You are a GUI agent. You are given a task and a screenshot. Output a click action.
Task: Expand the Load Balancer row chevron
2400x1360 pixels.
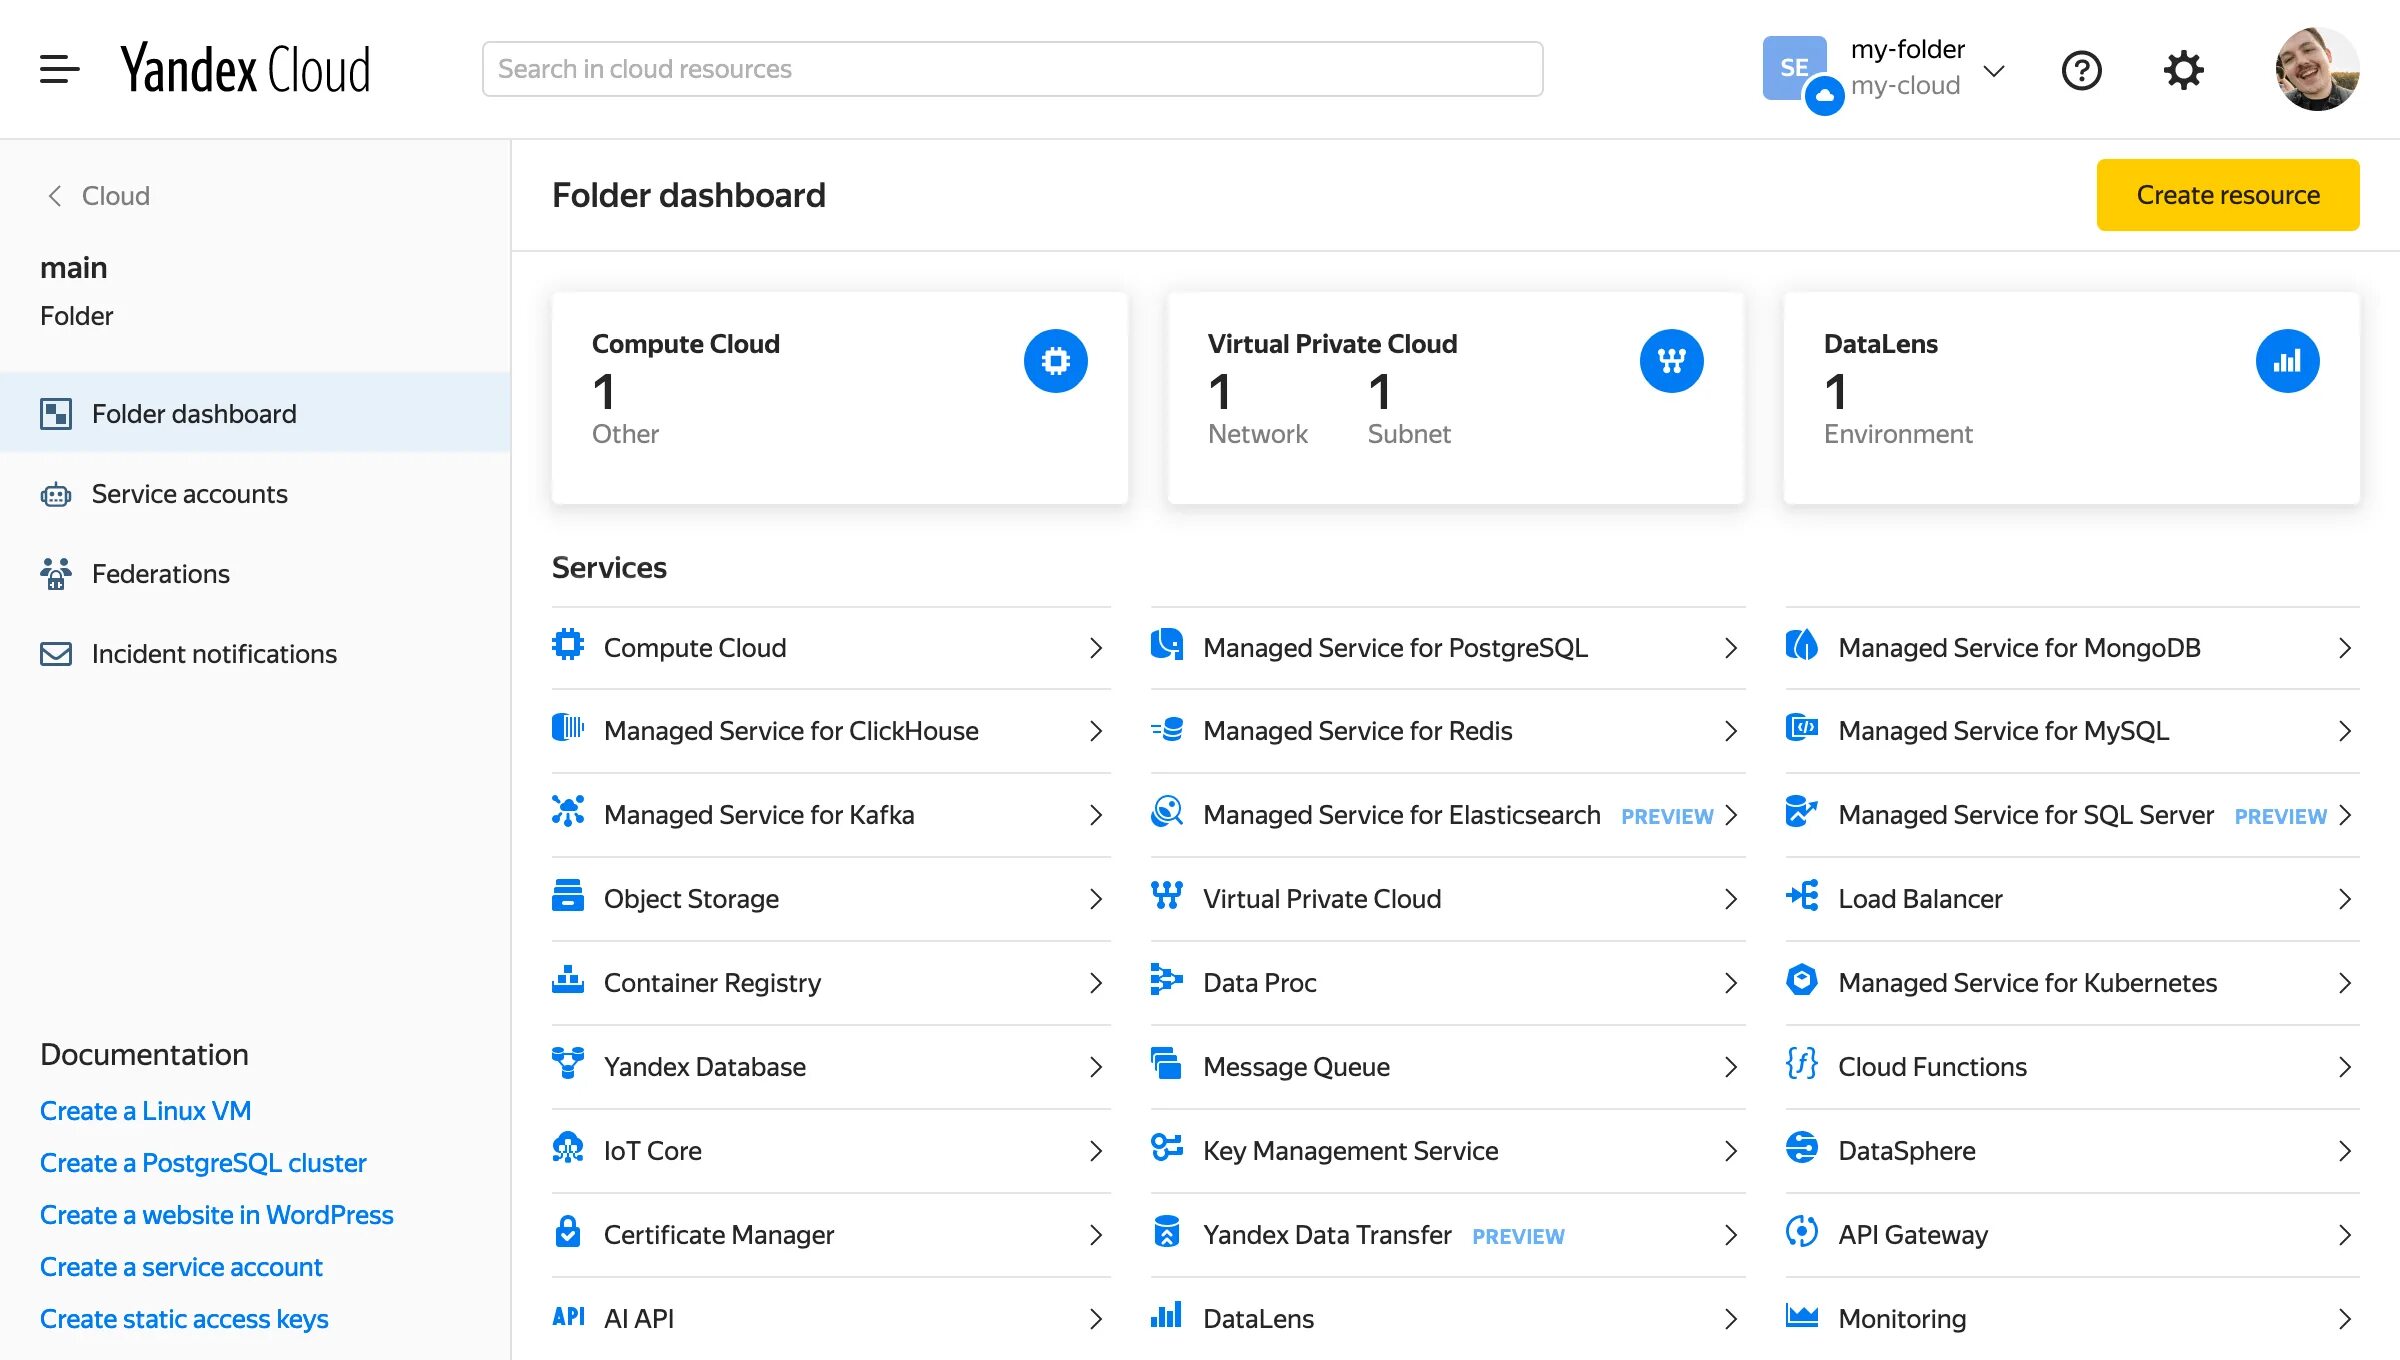click(2345, 899)
